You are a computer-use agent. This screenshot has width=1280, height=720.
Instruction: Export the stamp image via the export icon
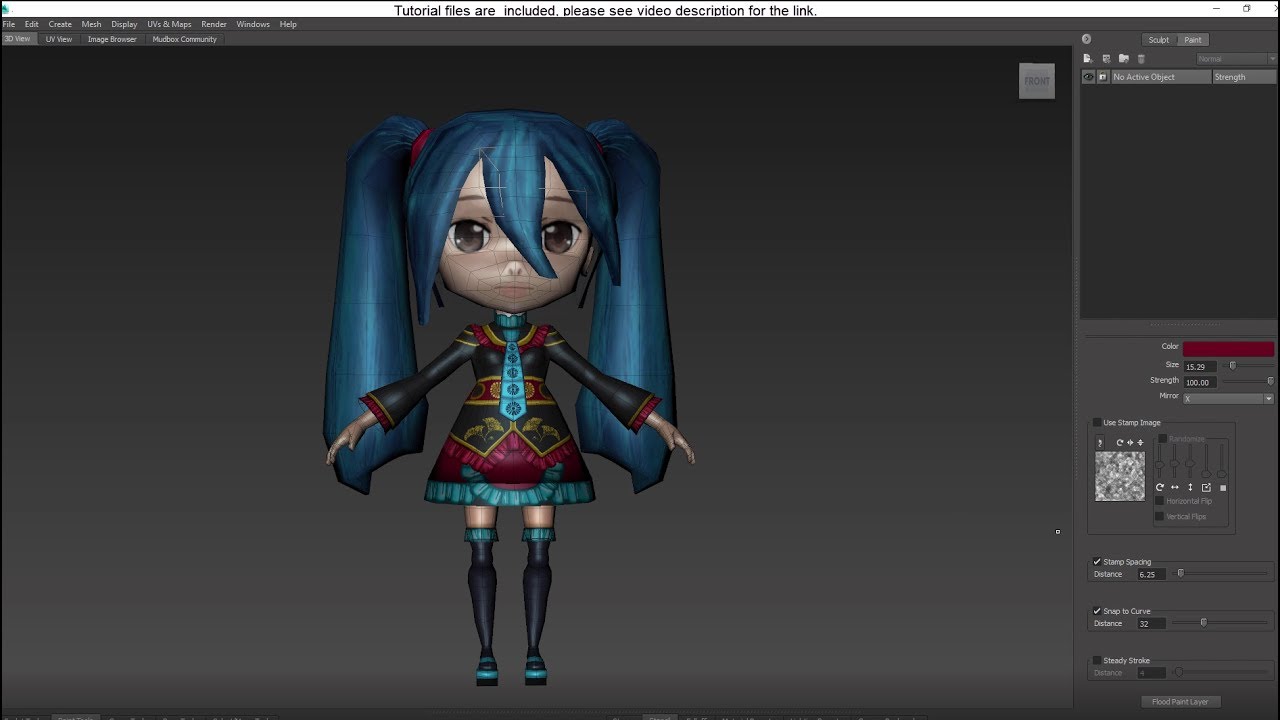point(1206,487)
